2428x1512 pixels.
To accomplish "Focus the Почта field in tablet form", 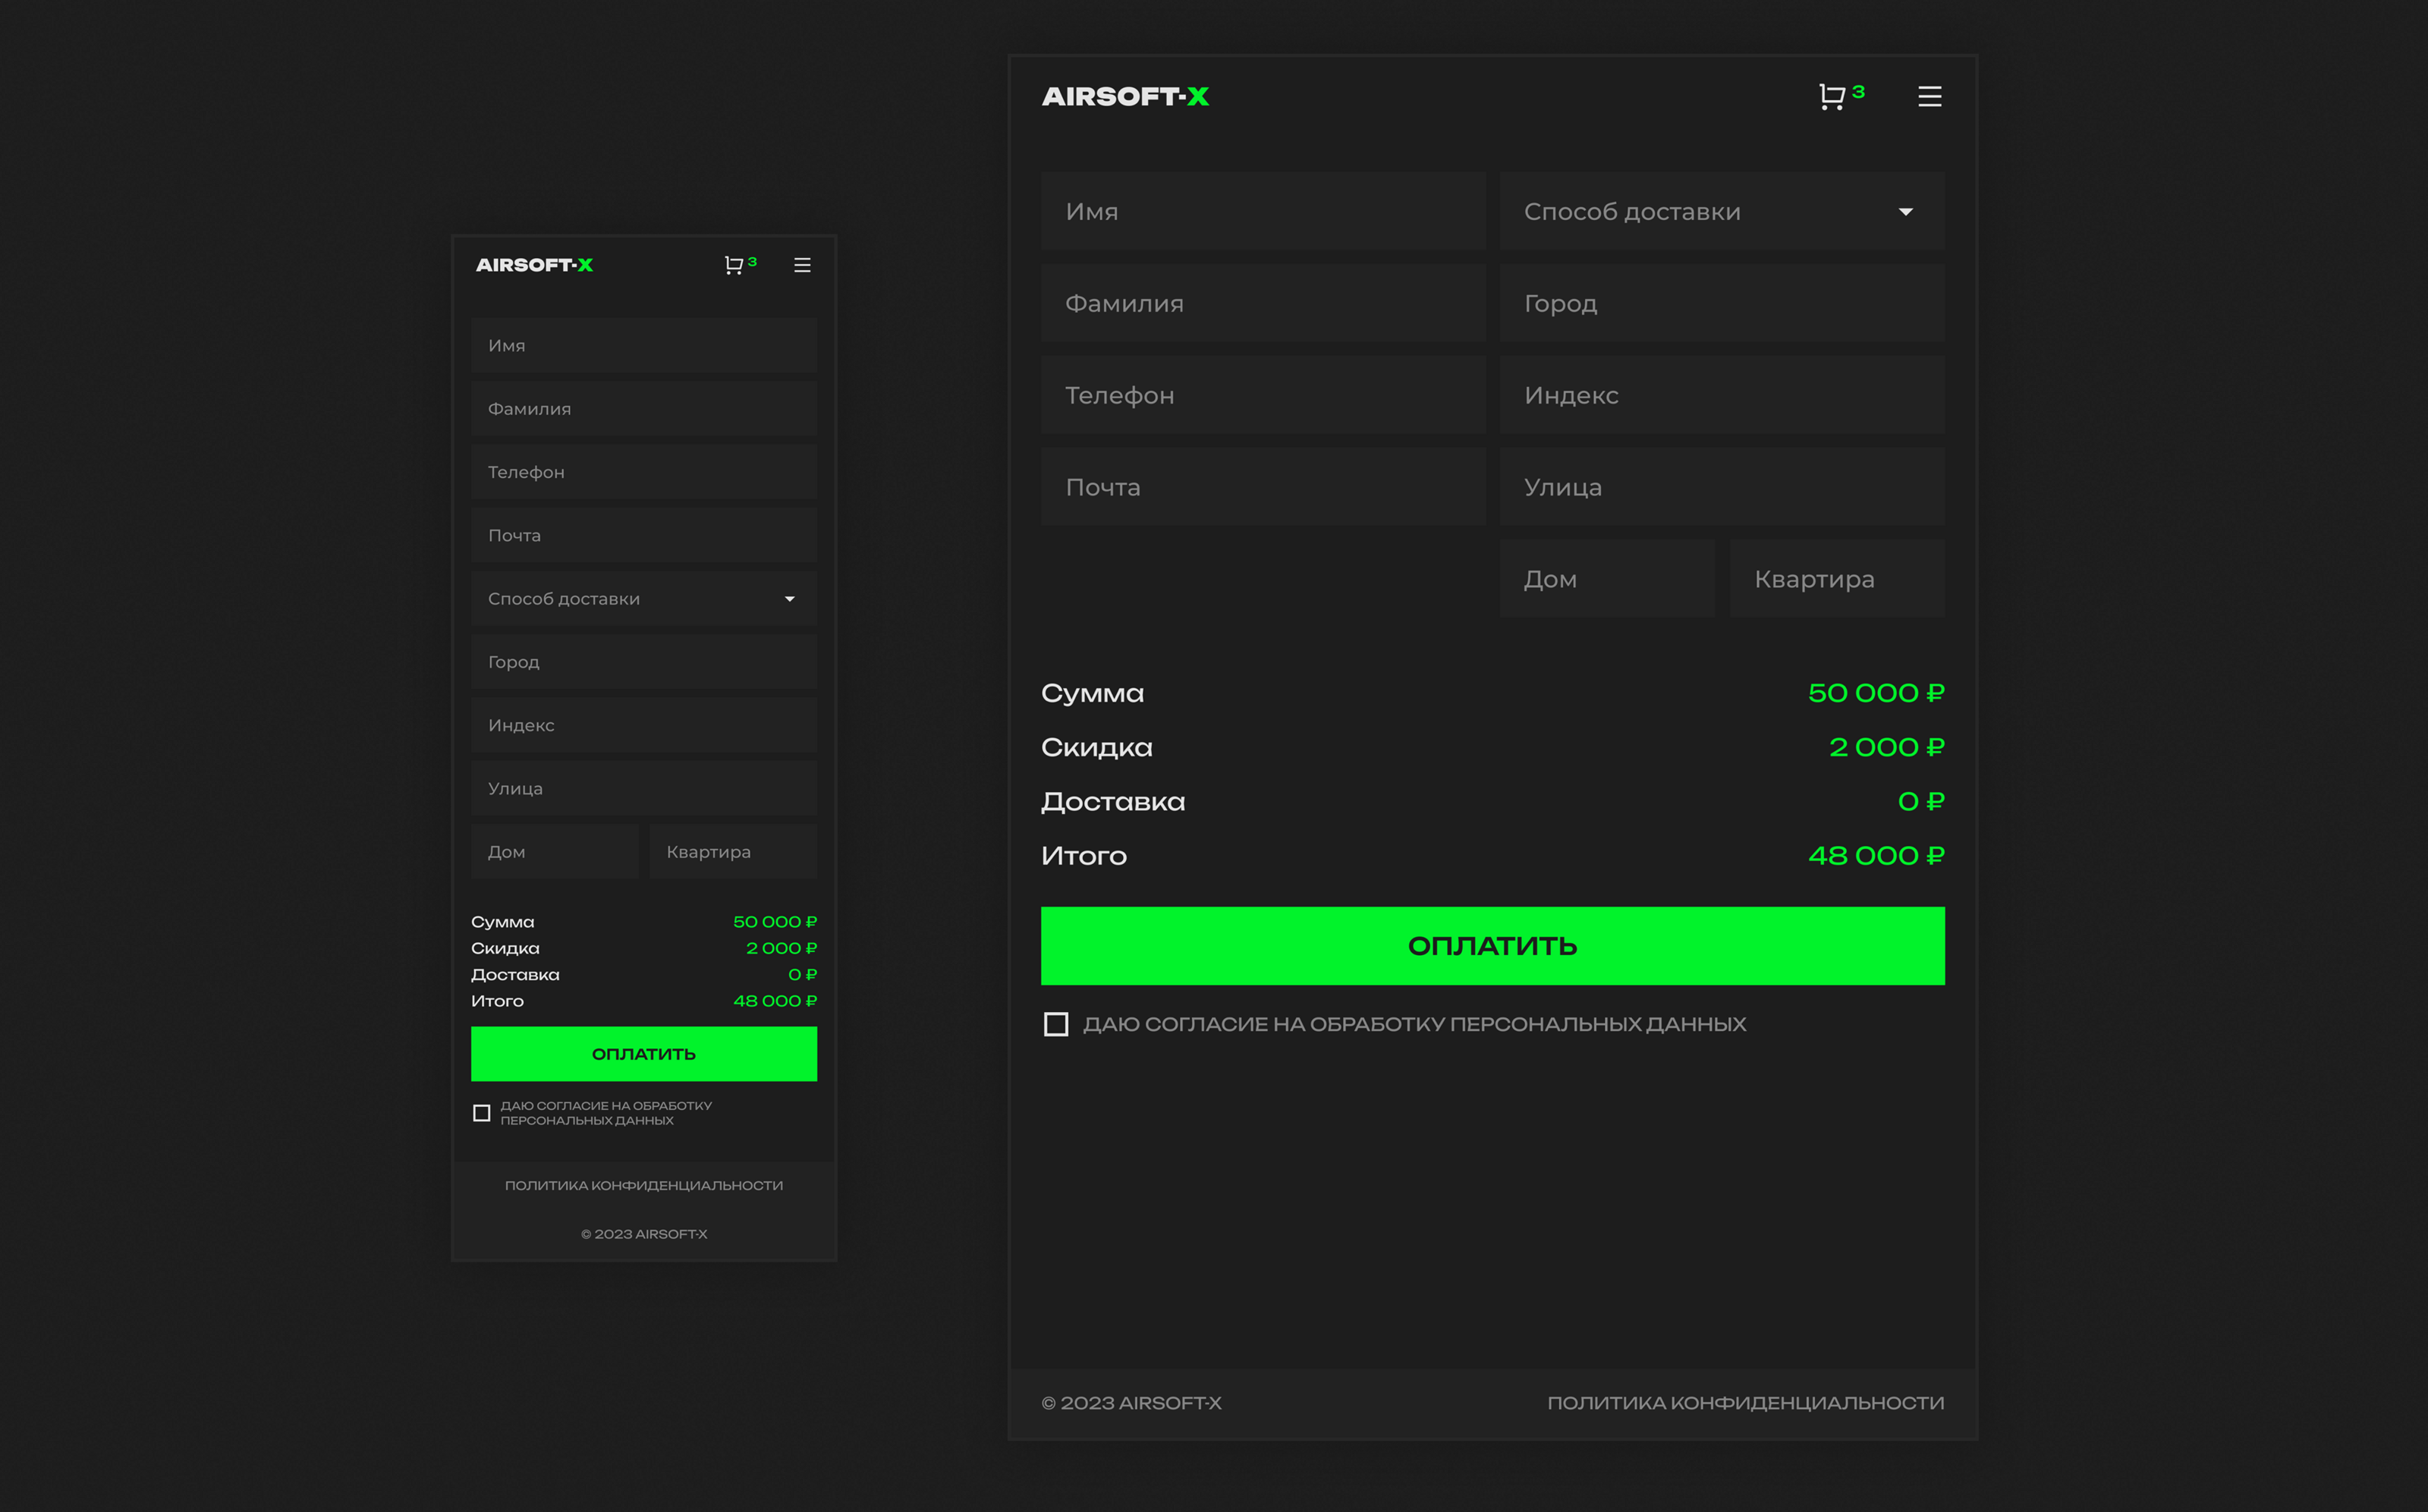I will point(1263,488).
